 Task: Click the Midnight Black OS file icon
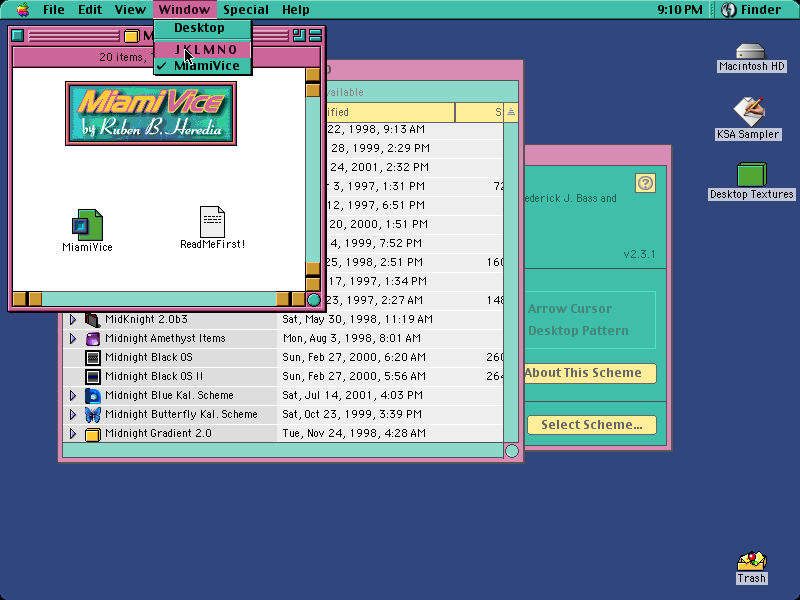click(92, 358)
